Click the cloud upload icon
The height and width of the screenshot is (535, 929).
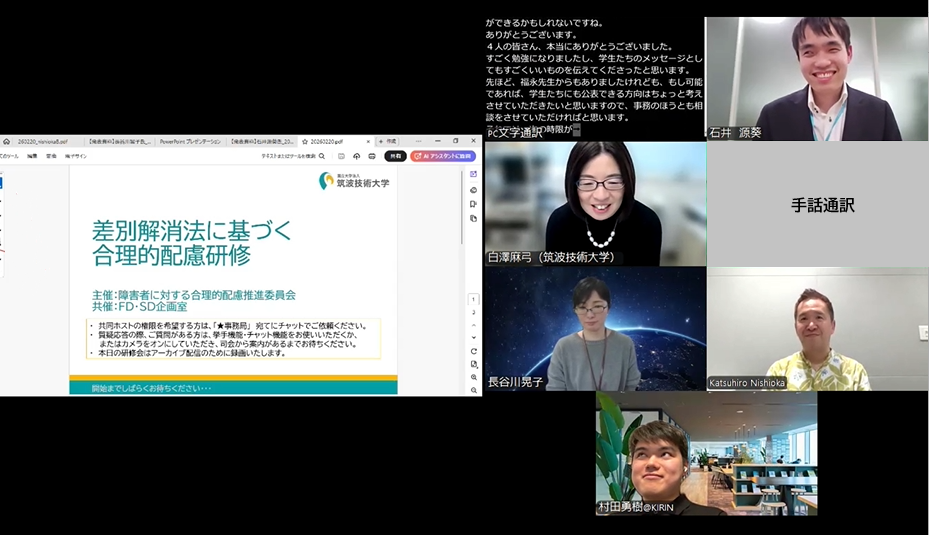(x=357, y=156)
